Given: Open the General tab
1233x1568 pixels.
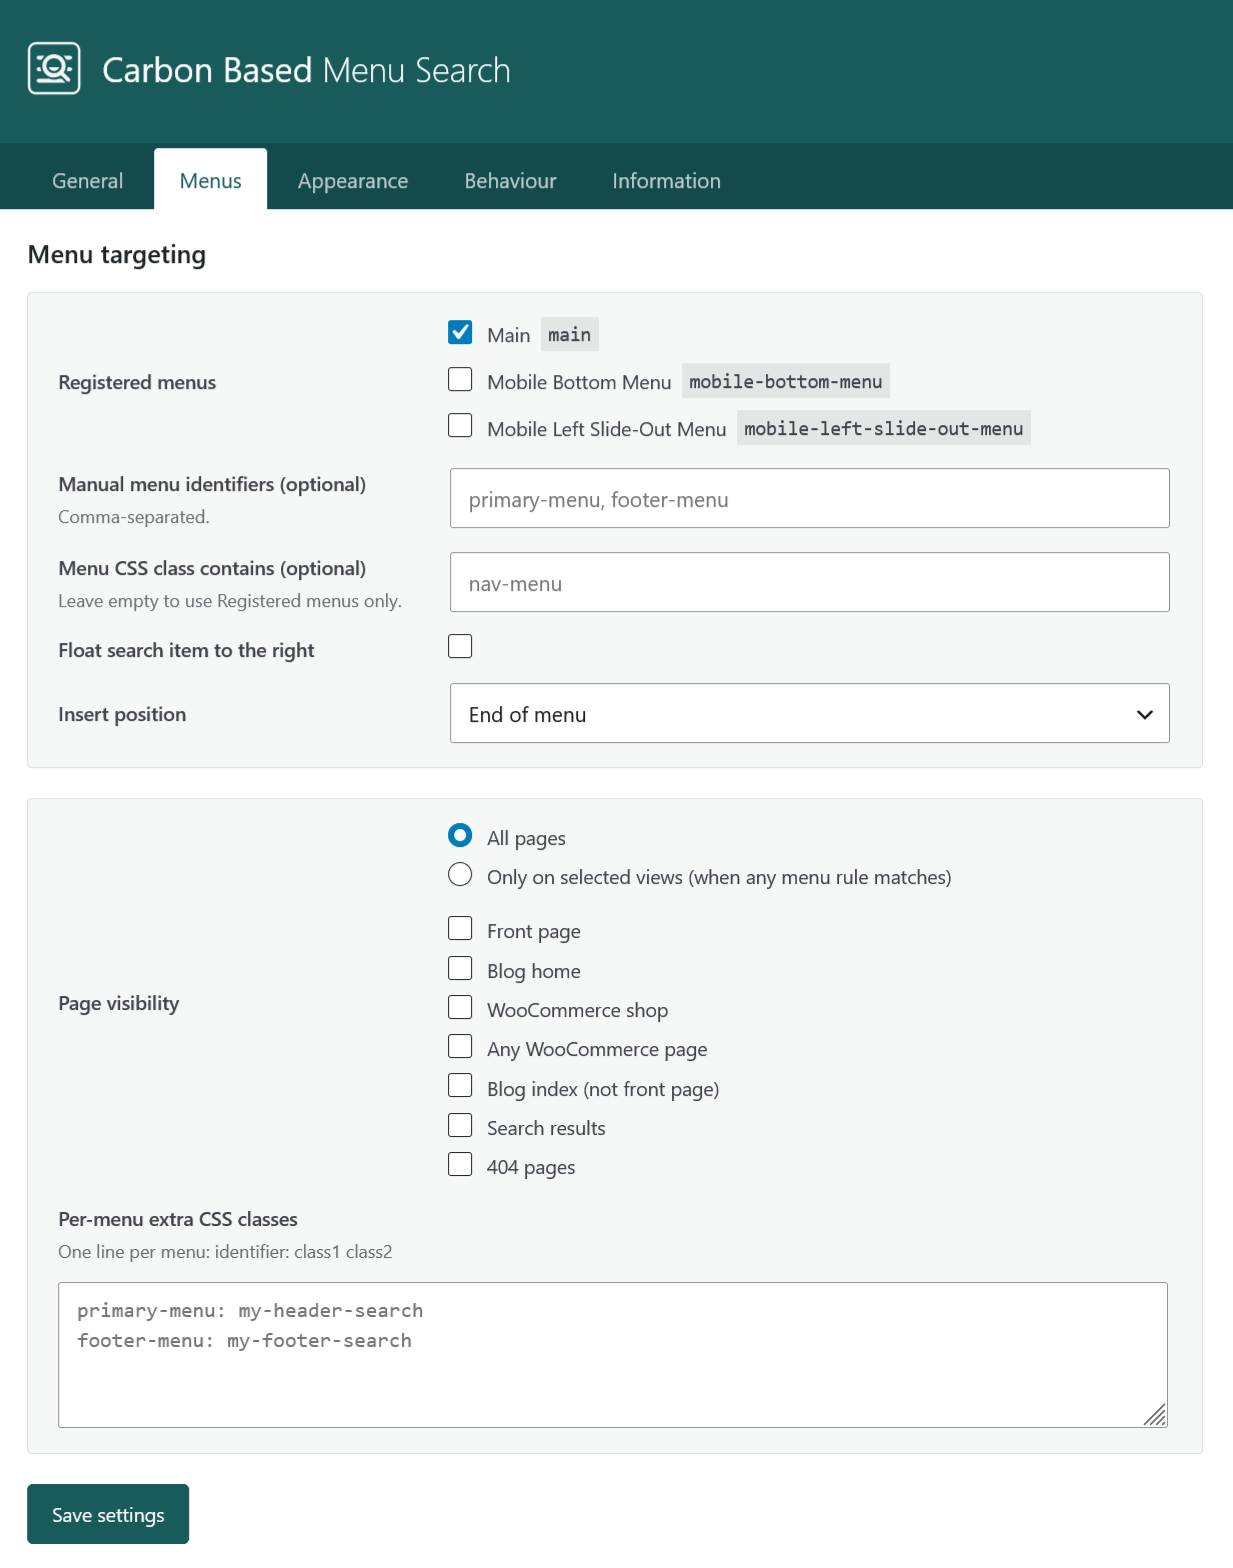Looking at the screenshot, I should click(x=88, y=181).
